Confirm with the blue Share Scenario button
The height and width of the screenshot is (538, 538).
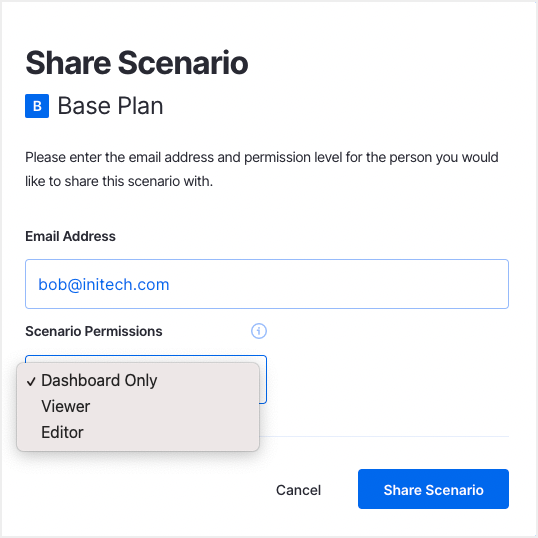point(433,489)
